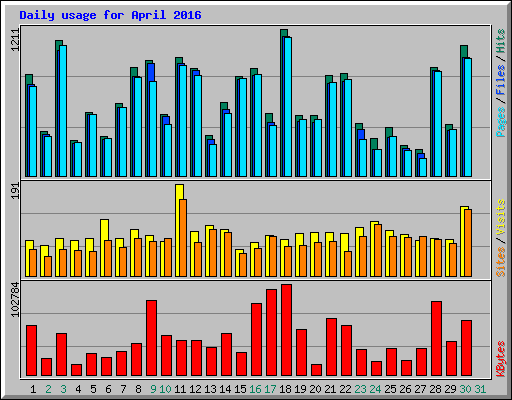Click the green day label "3"
Screen dimensions: 512x400
(x=63, y=389)
